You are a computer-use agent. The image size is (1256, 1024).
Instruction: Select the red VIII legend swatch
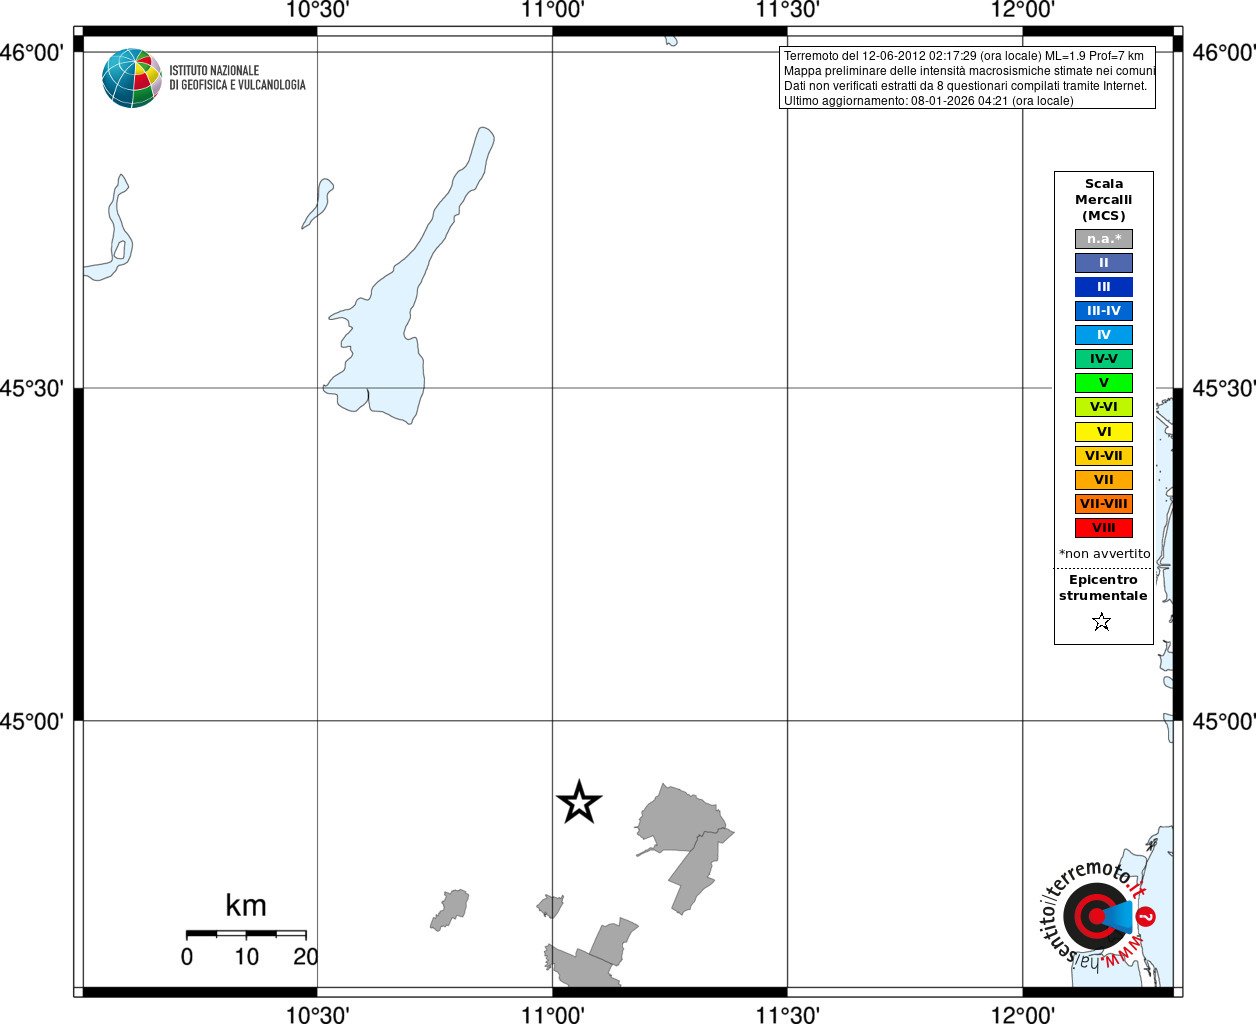1104,528
